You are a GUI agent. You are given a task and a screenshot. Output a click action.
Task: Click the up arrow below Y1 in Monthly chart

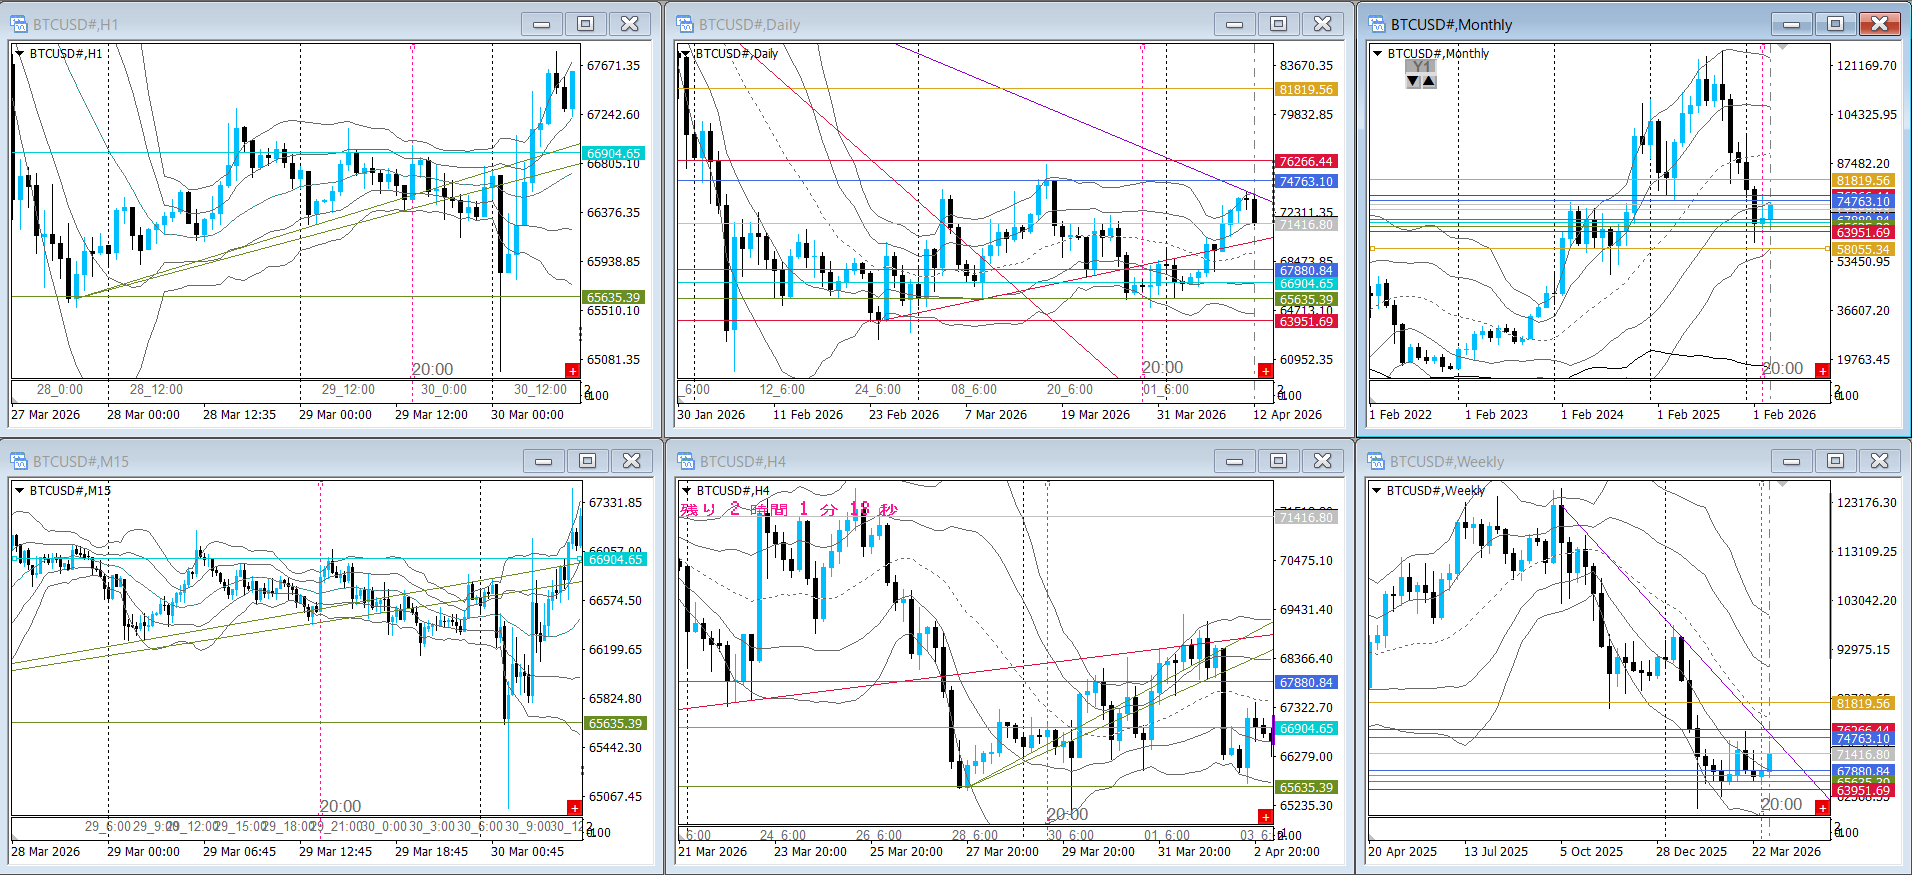click(x=1429, y=81)
